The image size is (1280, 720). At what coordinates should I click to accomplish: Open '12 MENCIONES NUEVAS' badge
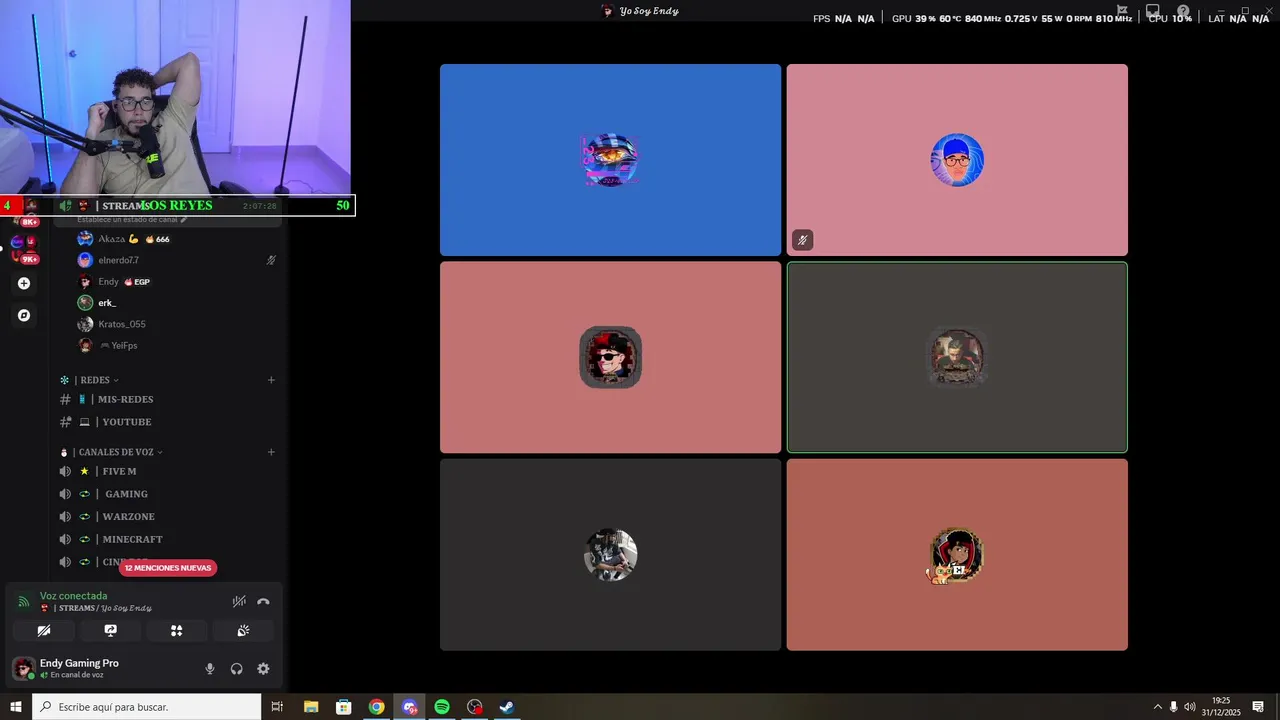click(168, 568)
